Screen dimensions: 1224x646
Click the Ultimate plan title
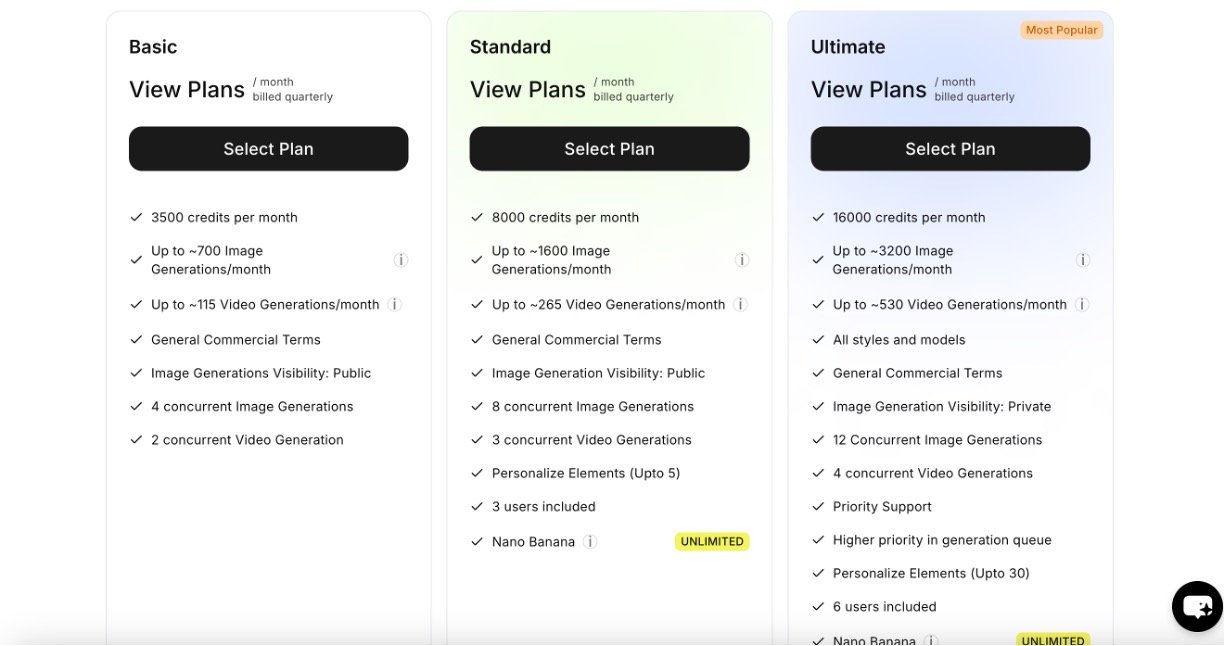(x=848, y=47)
